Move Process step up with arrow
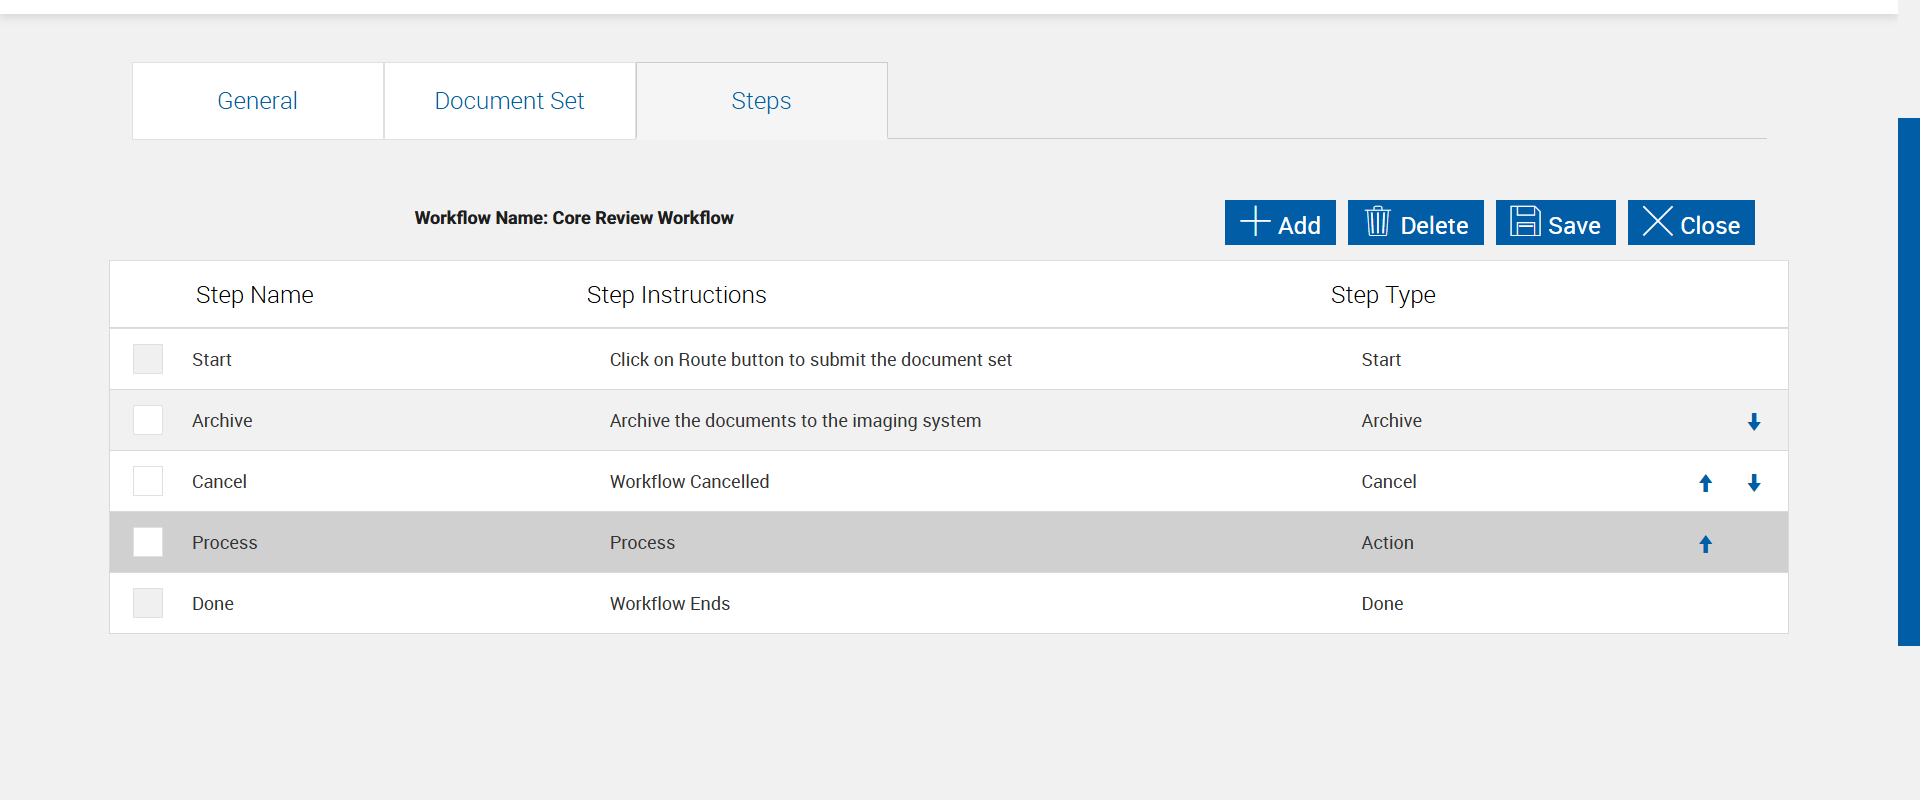Viewport: 1920px width, 800px height. pyautogui.click(x=1706, y=544)
